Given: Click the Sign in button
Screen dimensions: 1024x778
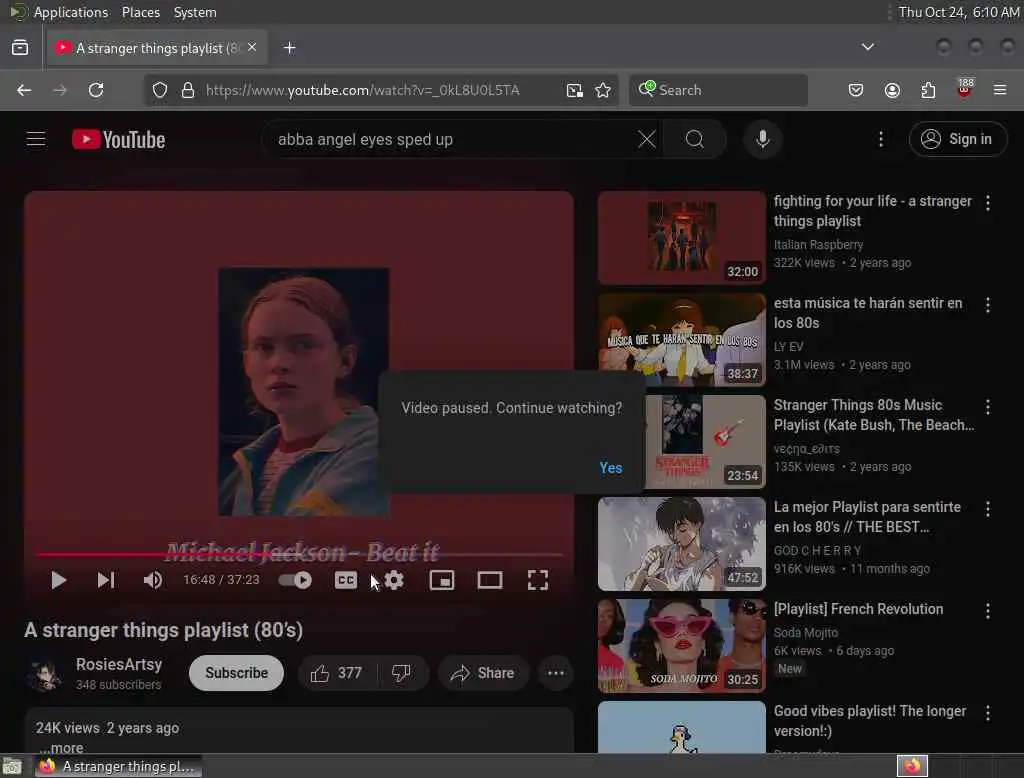Looking at the screenshot, I should click(958, 139).
